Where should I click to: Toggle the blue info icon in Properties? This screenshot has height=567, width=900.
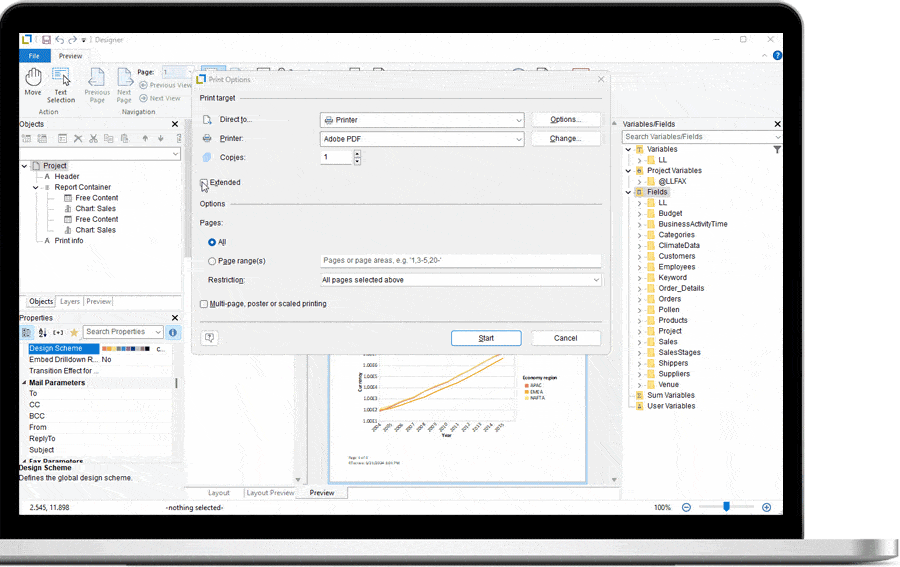[x=173, y=332]
